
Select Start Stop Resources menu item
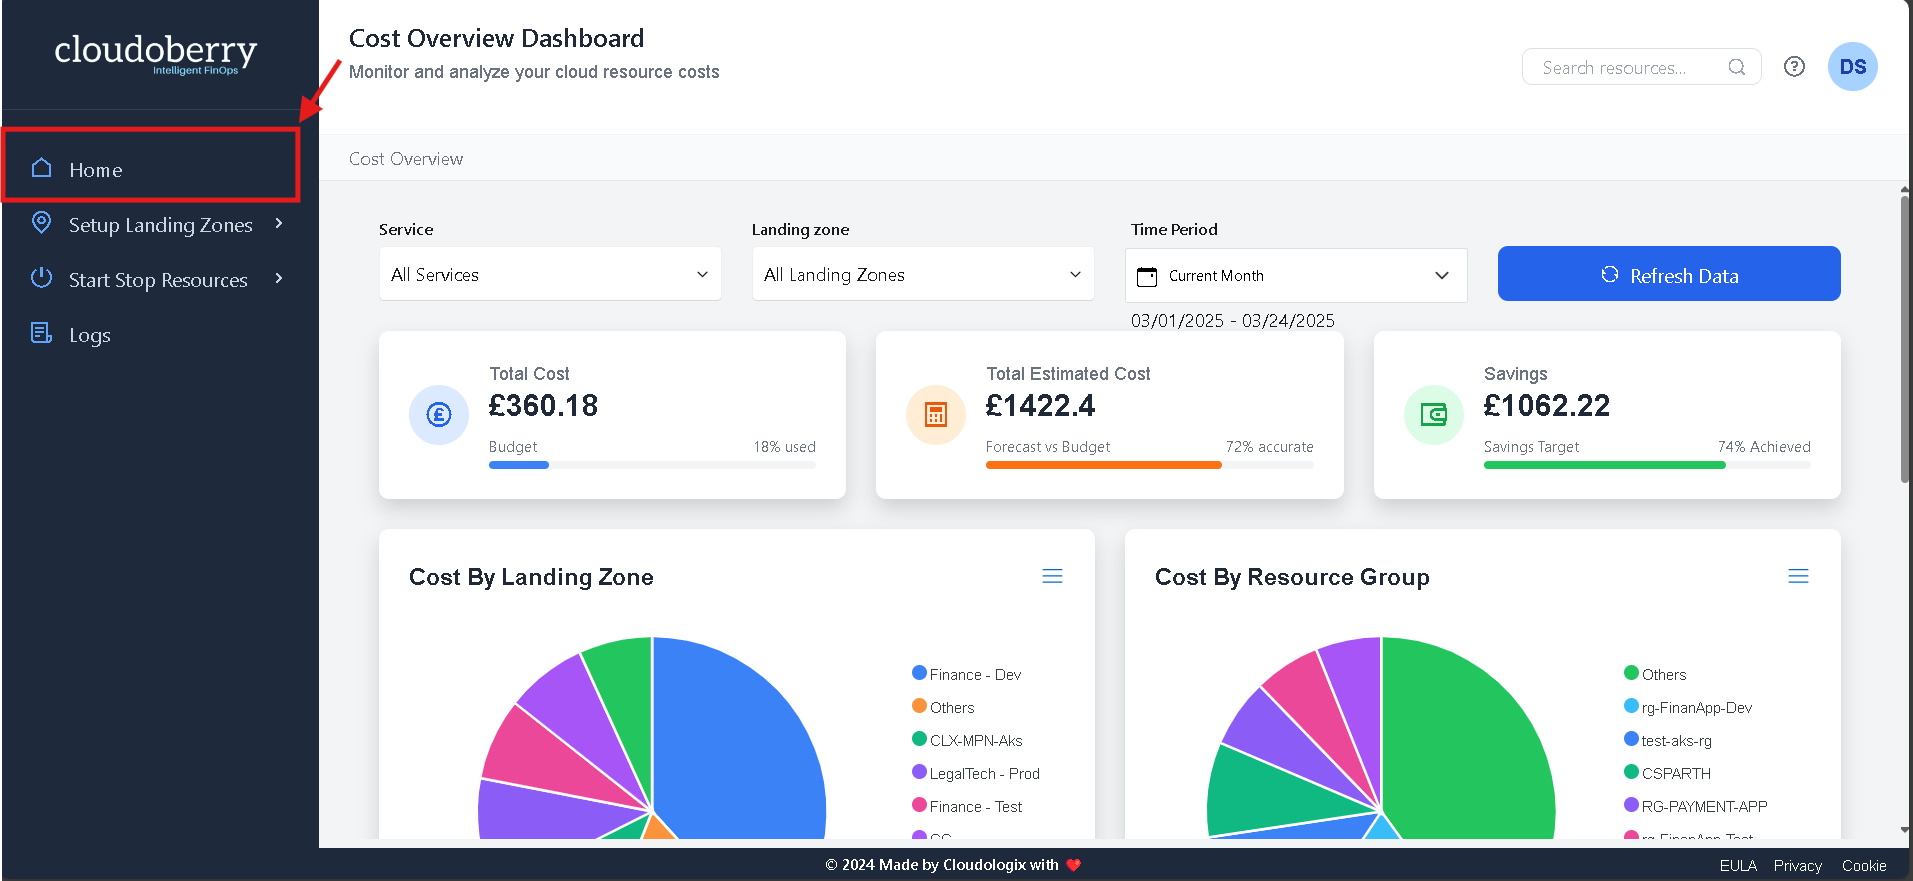tap(159, 279)
